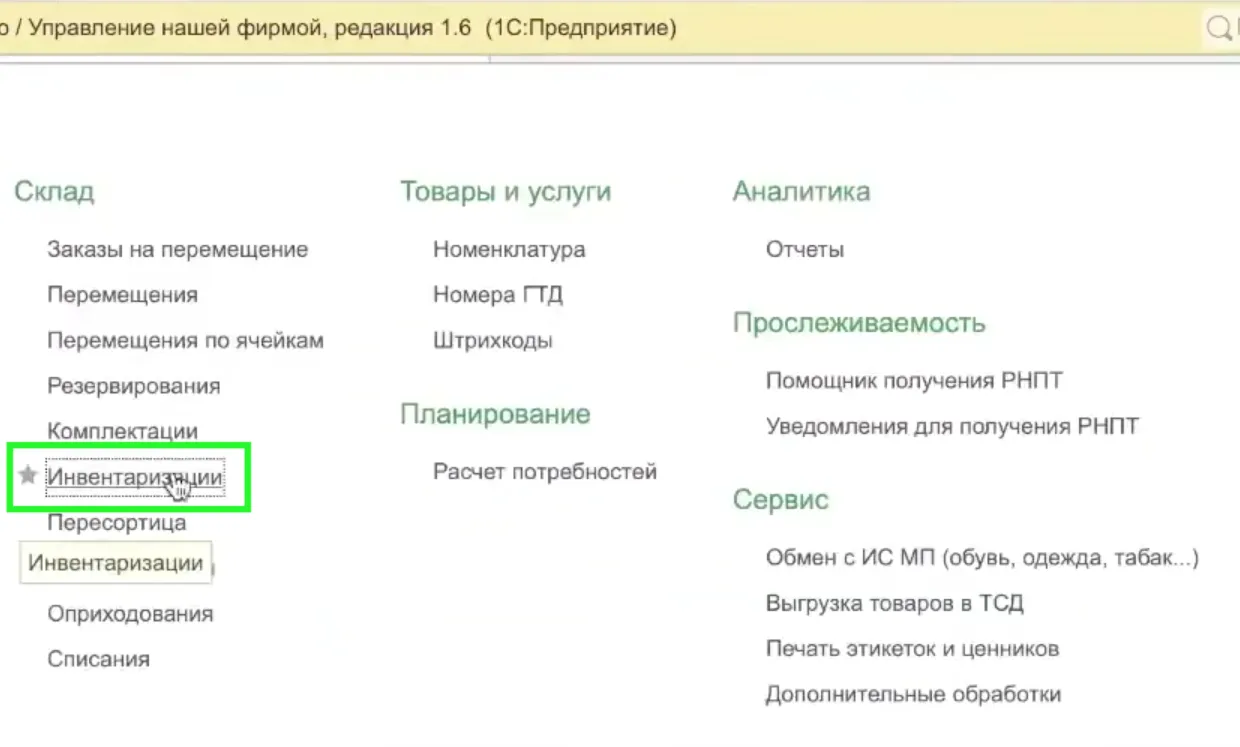
Task: Open Дополнительные обработки
Action: (912, 694)
